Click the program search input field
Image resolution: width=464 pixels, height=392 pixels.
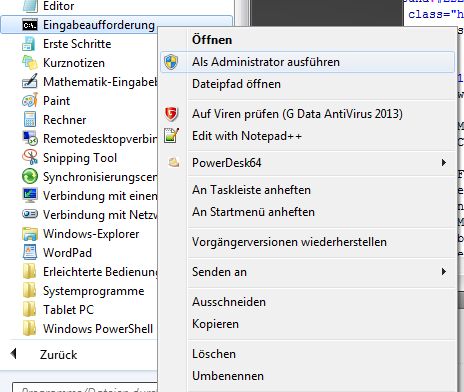click(85, 387)
